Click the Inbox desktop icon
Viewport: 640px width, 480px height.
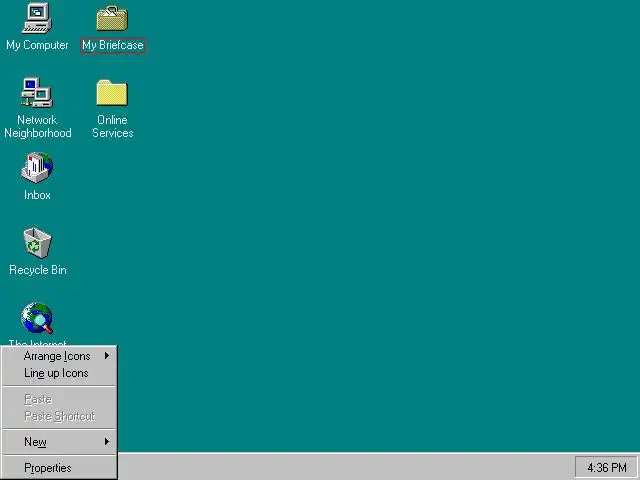(x=37, y=167)
